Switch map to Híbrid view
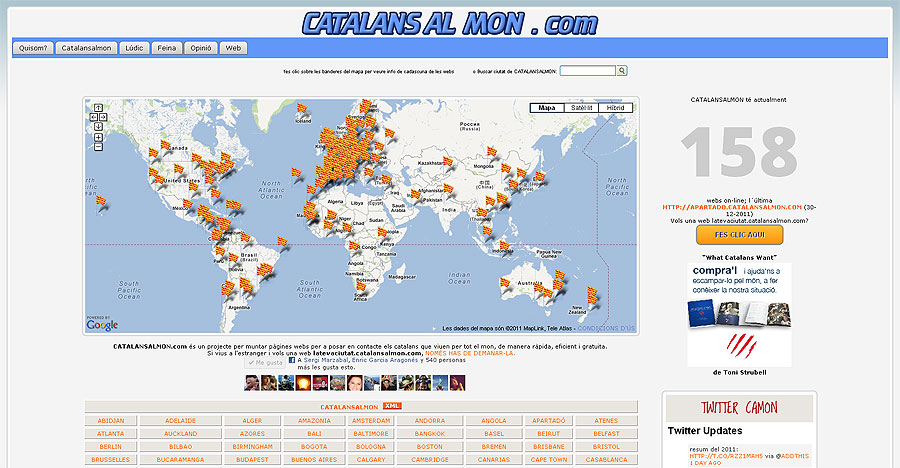This screenshot has width=900, height=468. (615, 107)
